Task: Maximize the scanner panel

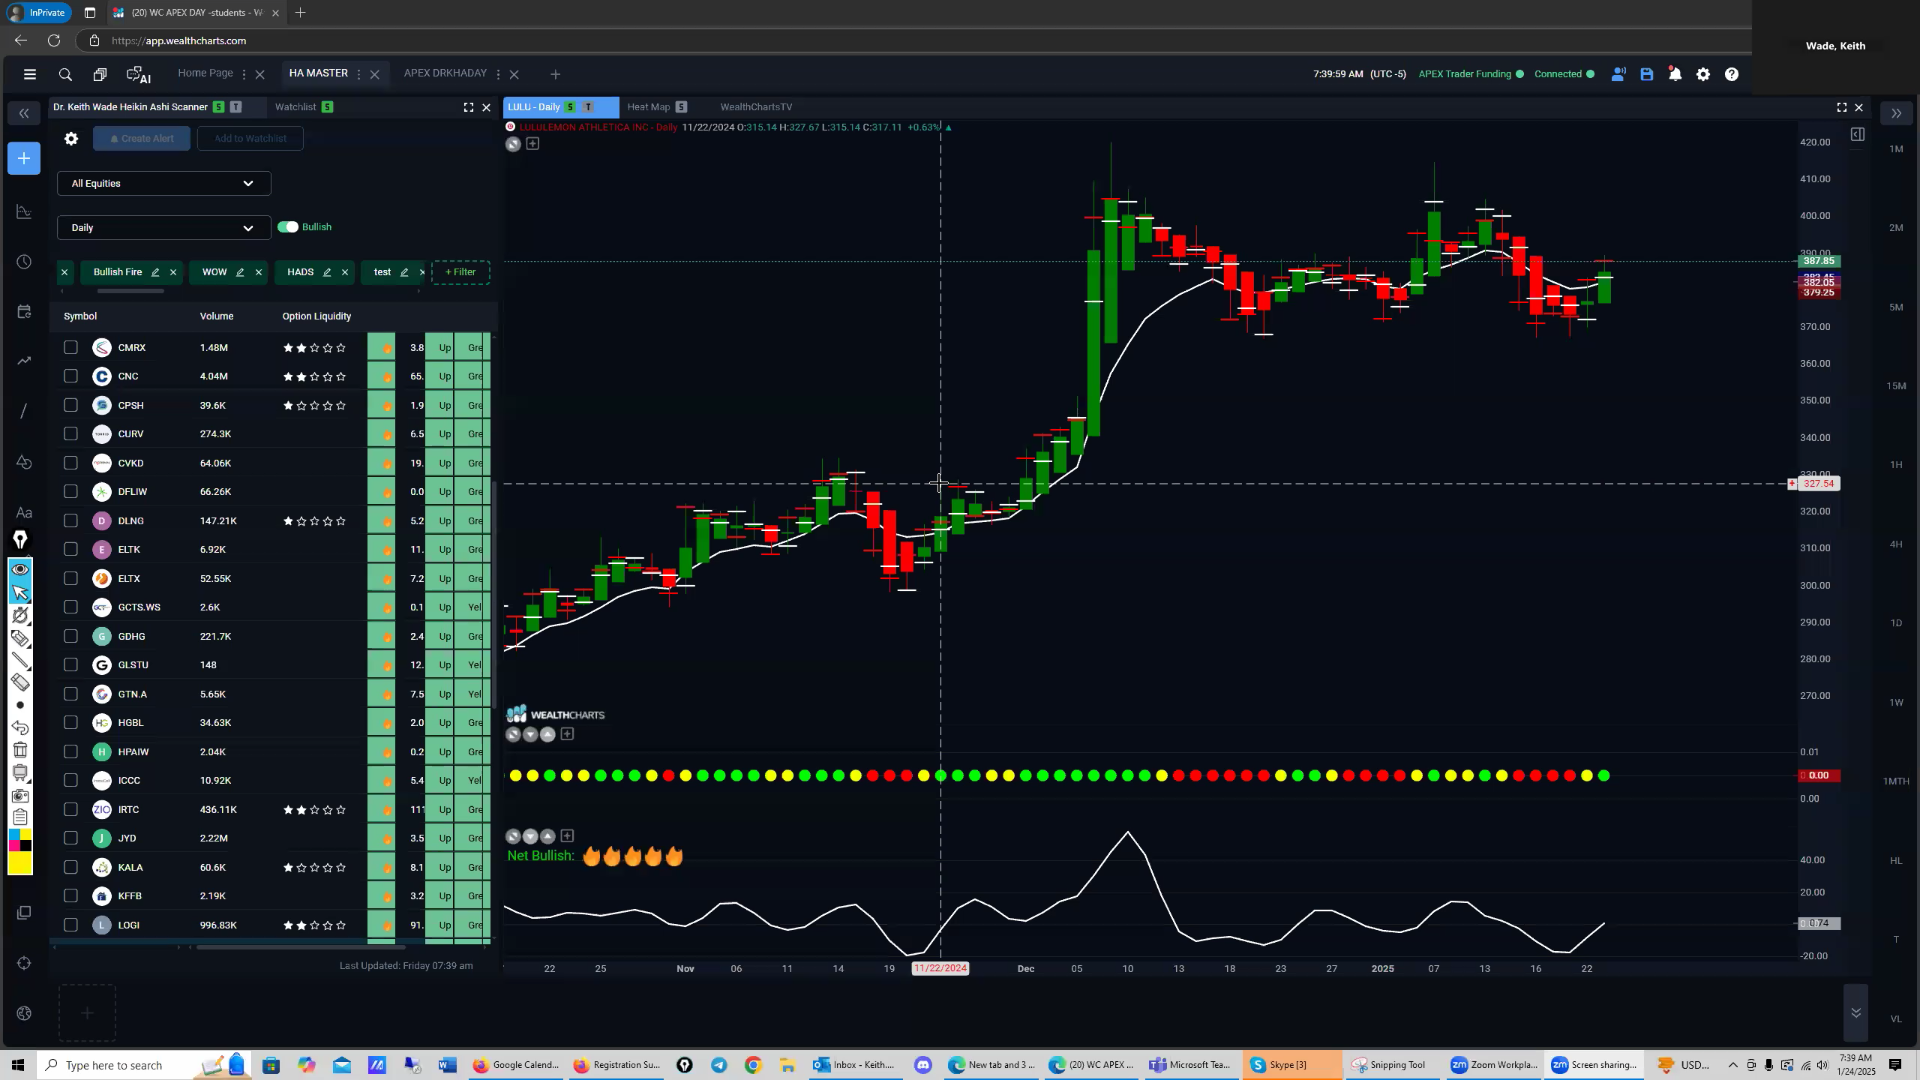Action: (x=468, y=107)
